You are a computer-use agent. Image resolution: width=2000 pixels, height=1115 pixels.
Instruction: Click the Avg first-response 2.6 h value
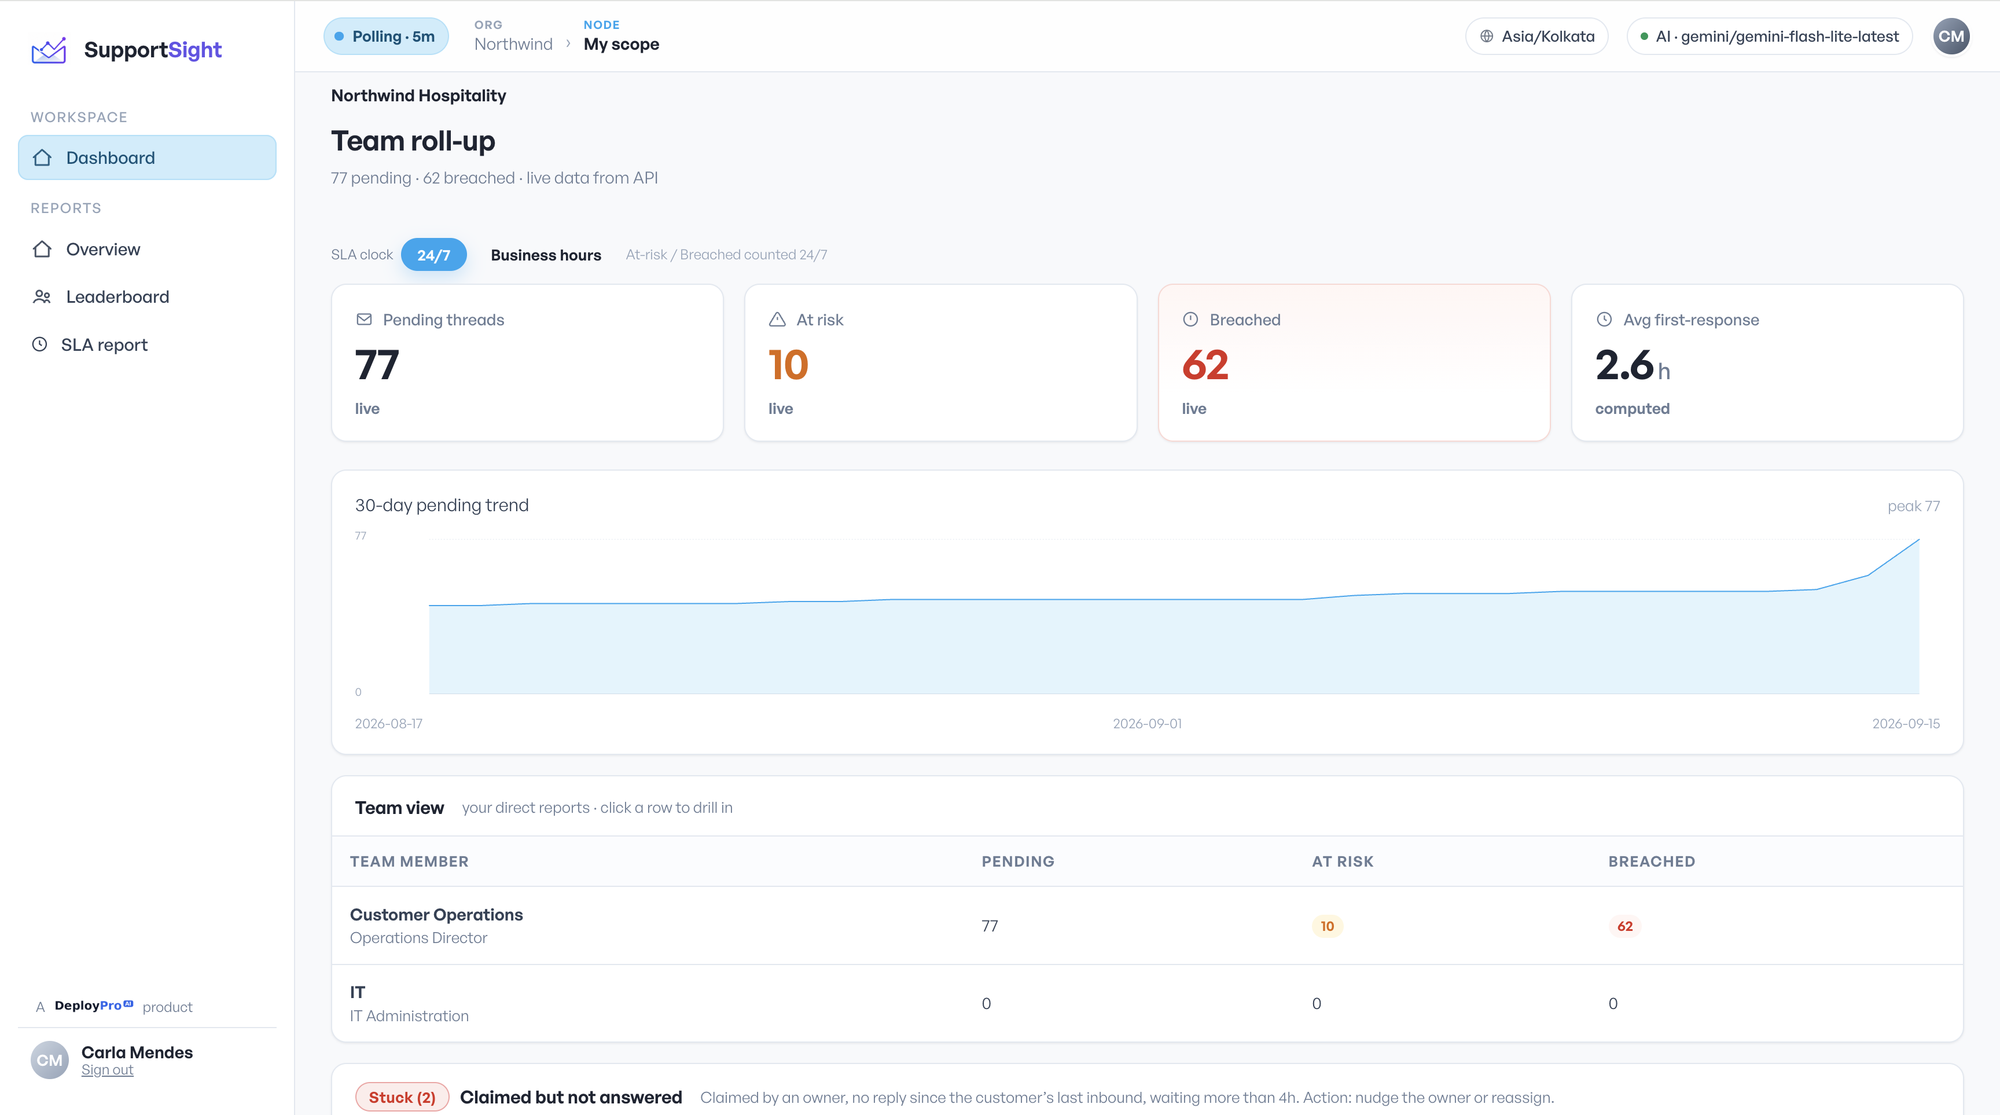pos(1632,366)
